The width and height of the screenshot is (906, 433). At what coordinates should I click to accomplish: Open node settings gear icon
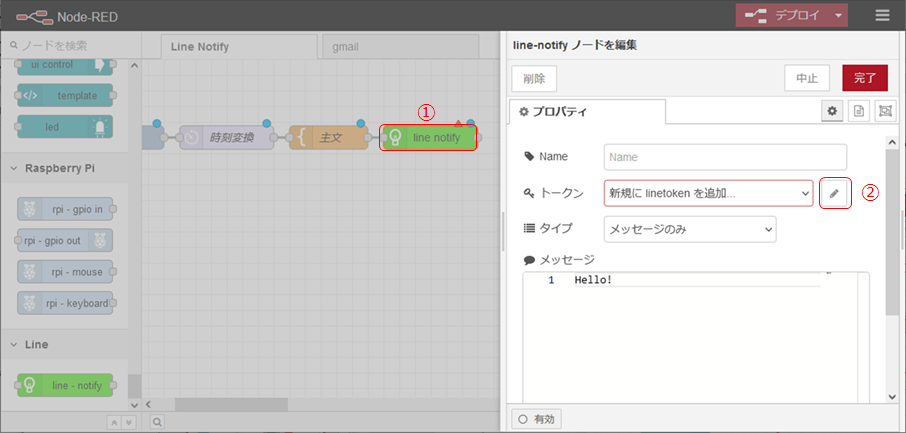(832, 112)
